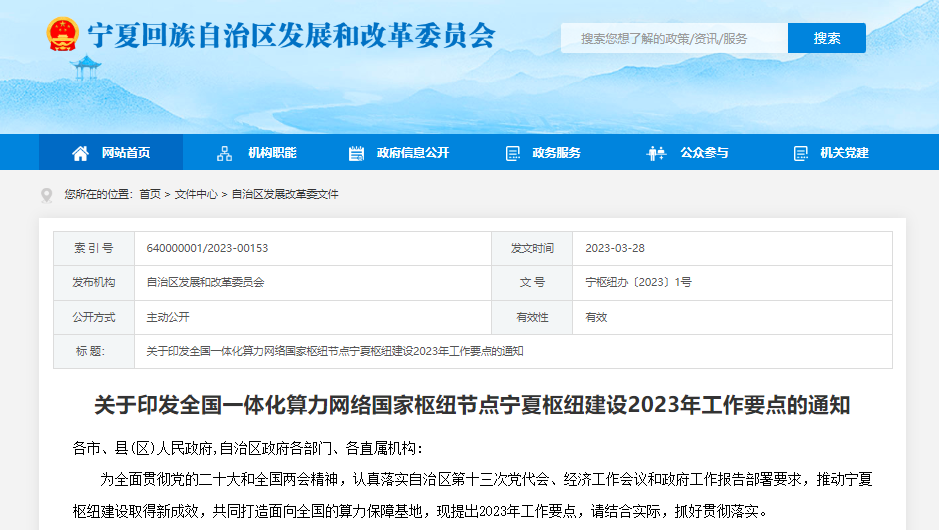Open the 机关党建 menu item
The height and width of the screenshot is (530, 939).
pyautogui.click(x=844, y=153)
